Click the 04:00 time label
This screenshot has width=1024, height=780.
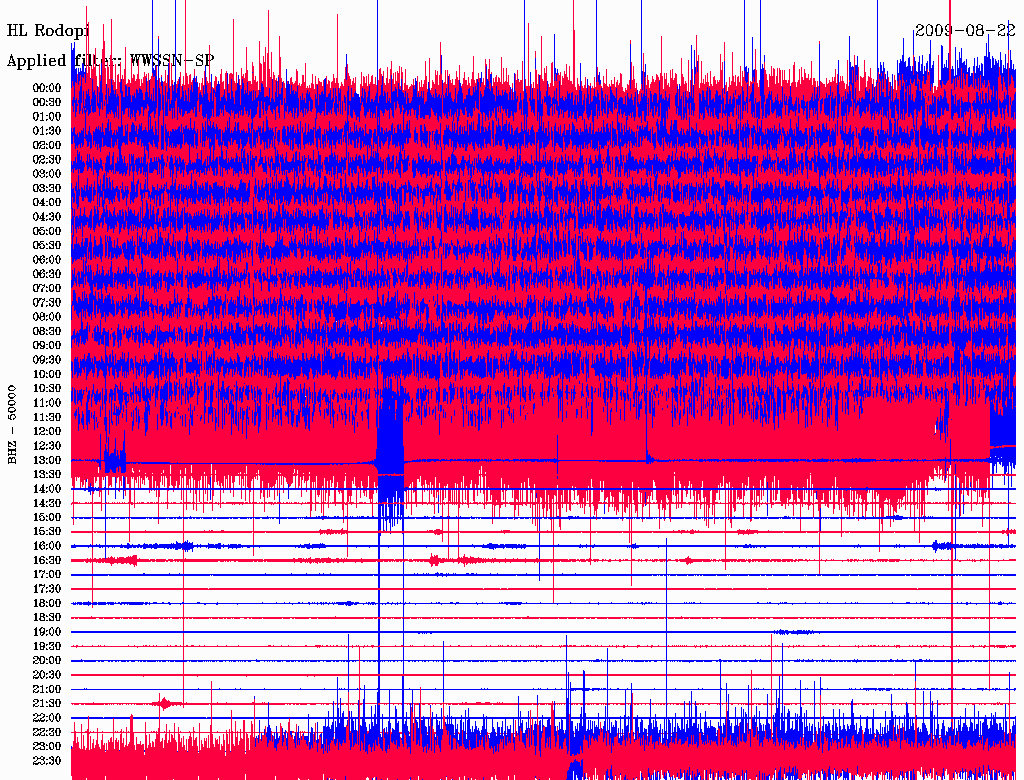(x=46, y=203)
